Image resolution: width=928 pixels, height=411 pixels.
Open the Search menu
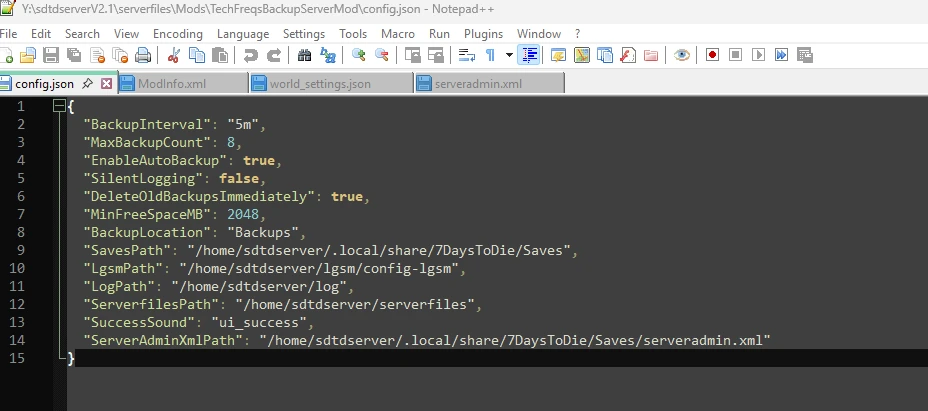coord(82,34)
